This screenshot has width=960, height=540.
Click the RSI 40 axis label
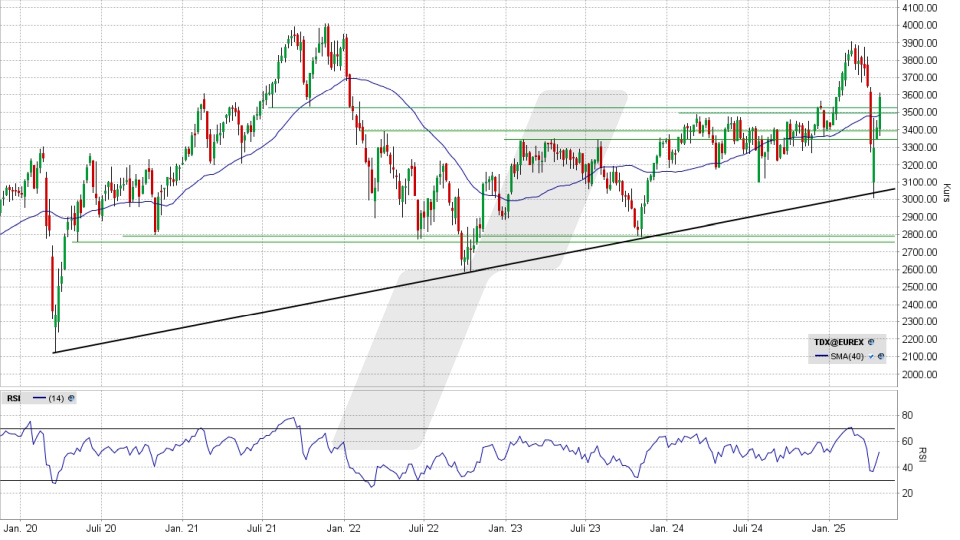[907, 468]
